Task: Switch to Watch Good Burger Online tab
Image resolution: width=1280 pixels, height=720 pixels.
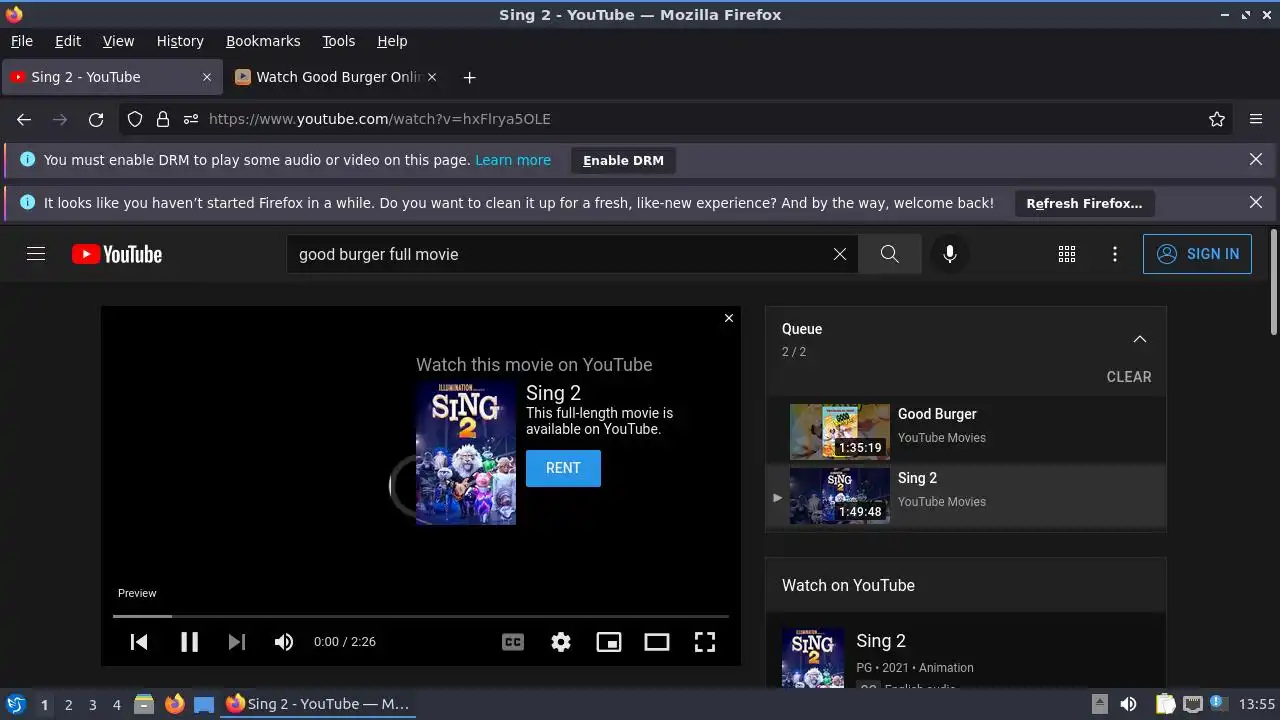Action: pyautogui.click(x=337, y=77)
